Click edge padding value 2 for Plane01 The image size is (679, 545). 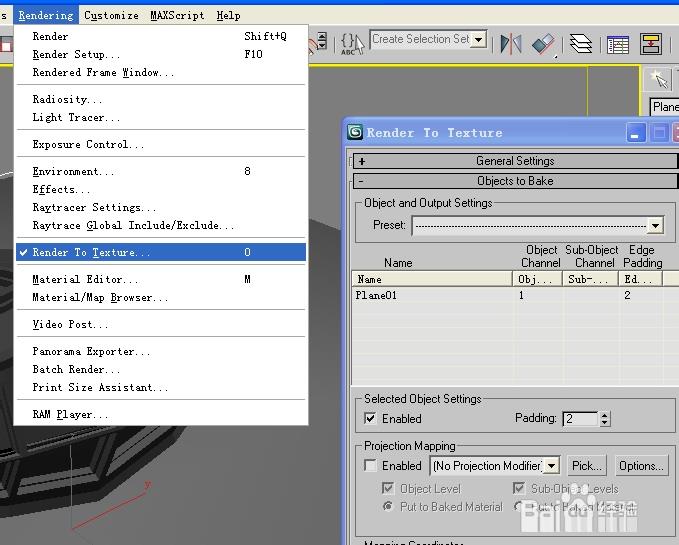click(x=627, y=295)
